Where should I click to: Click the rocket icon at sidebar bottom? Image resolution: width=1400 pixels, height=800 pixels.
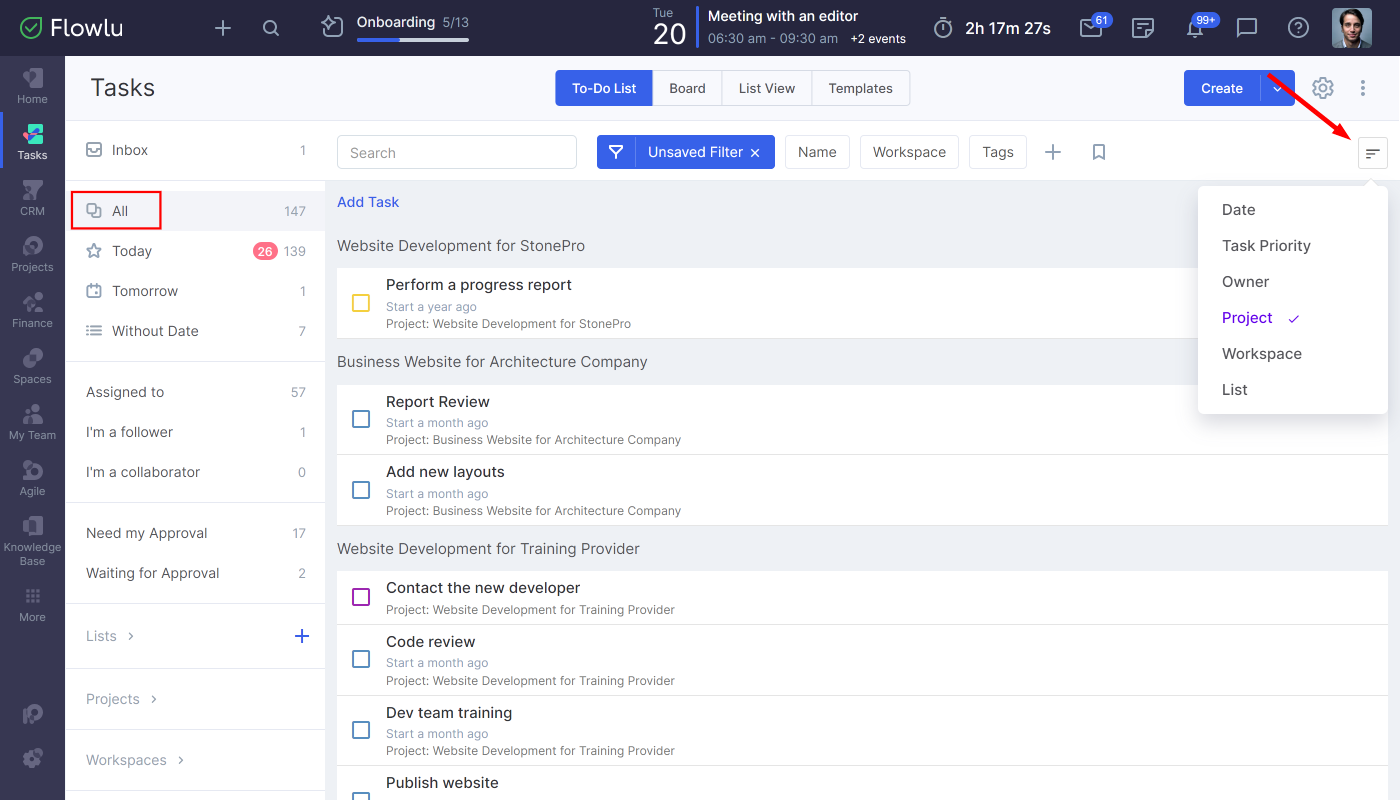[32, 714]
